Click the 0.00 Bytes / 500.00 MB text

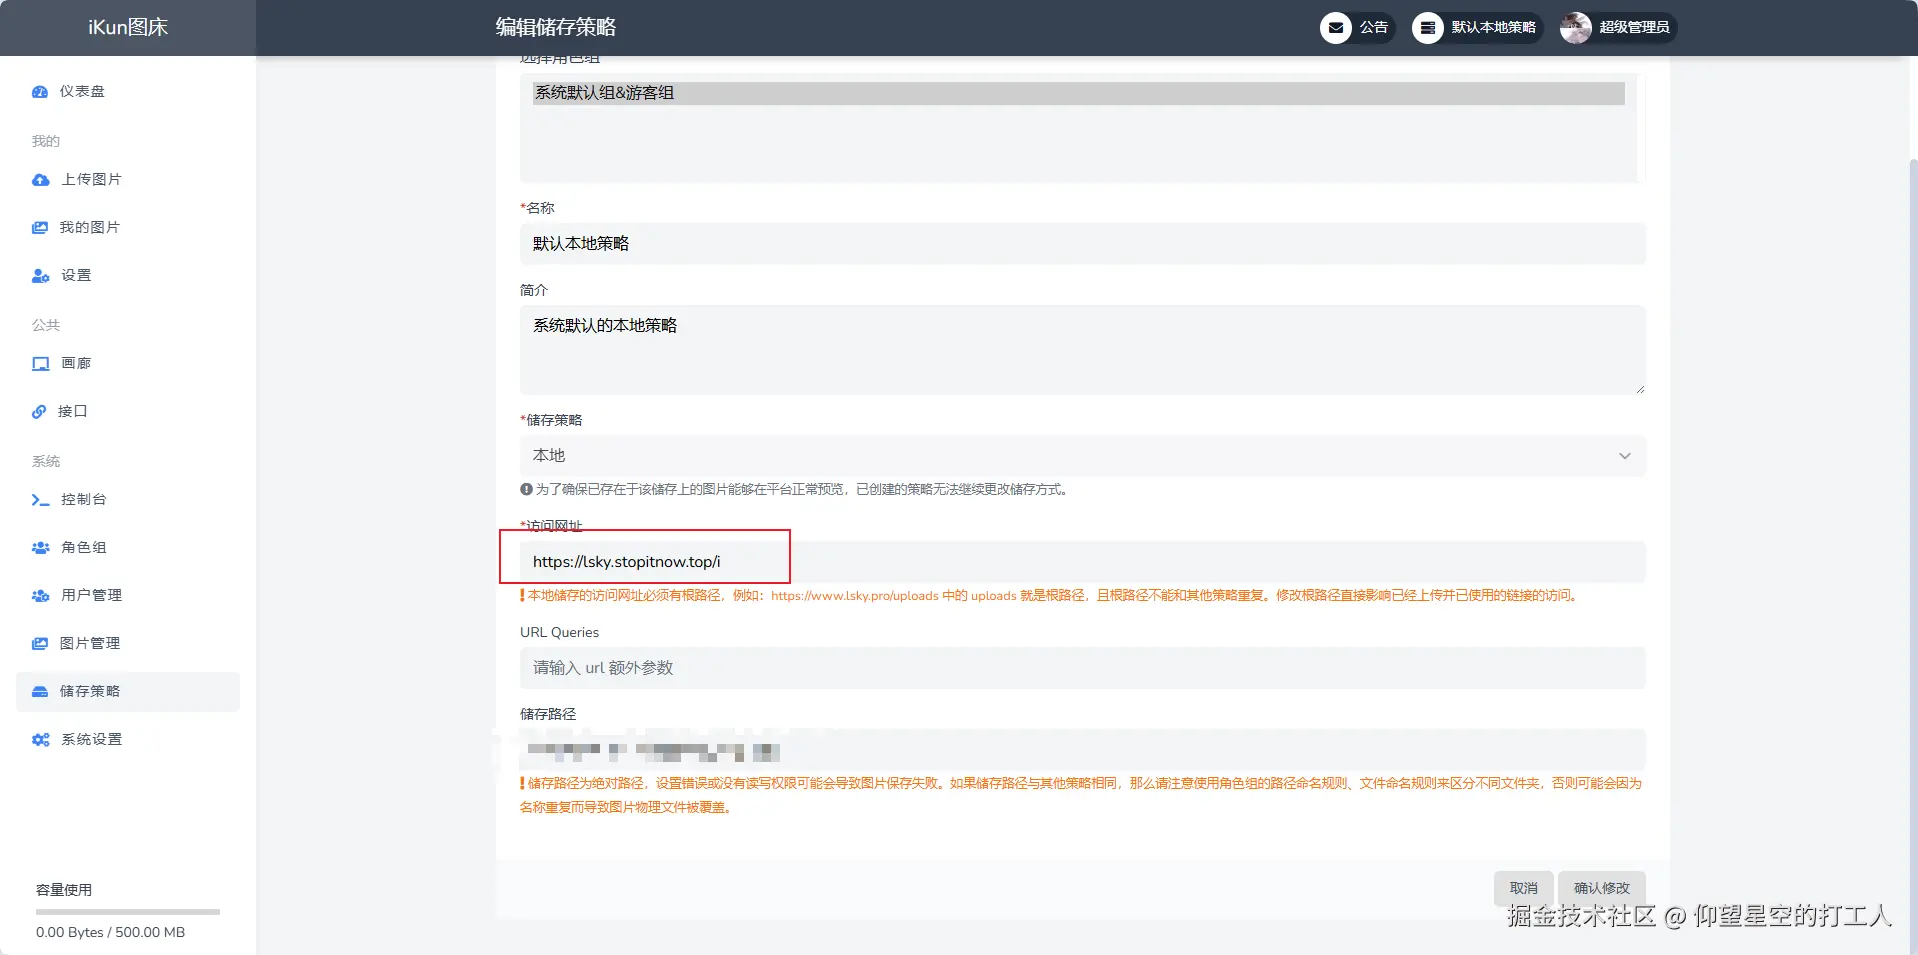pyautogui.click(x=110, y=932)
